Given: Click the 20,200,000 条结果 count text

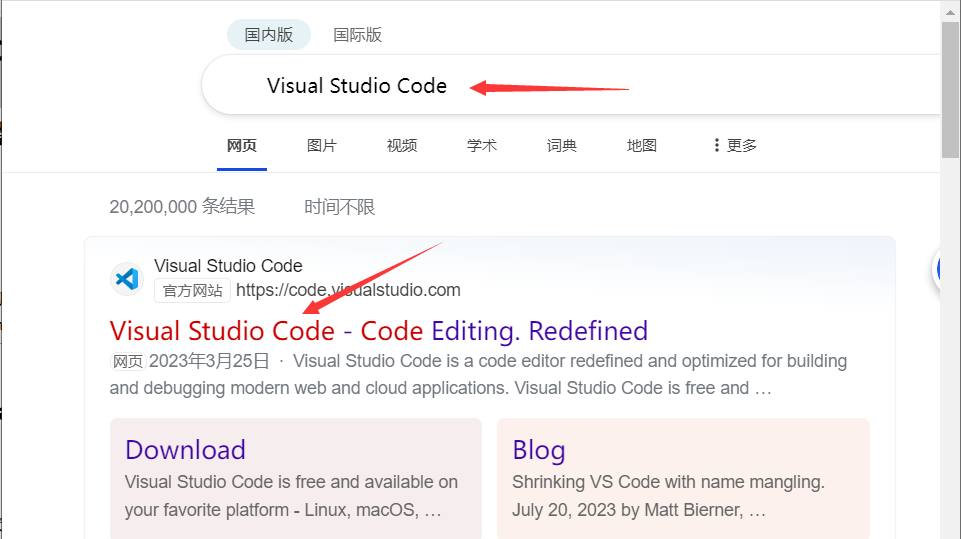Looking at the screenshot, I should [x=182, y=207].
